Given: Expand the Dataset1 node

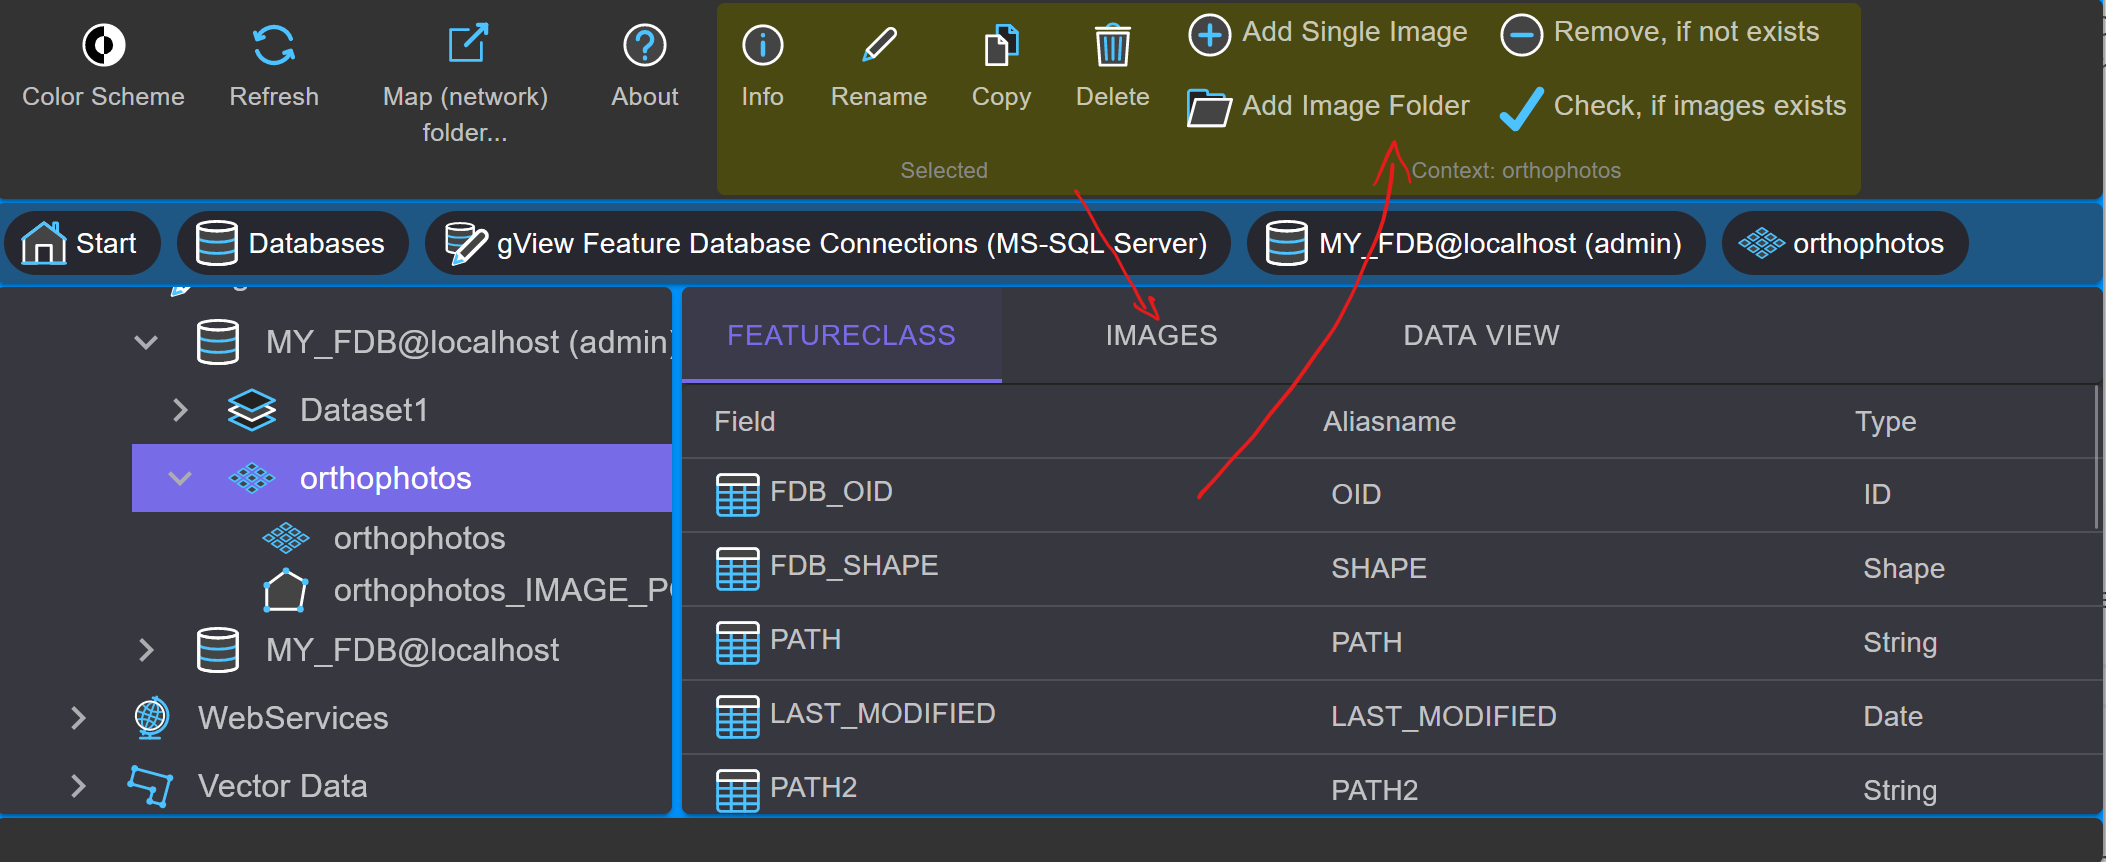Looking at the screenshot, I should [180, 410].
